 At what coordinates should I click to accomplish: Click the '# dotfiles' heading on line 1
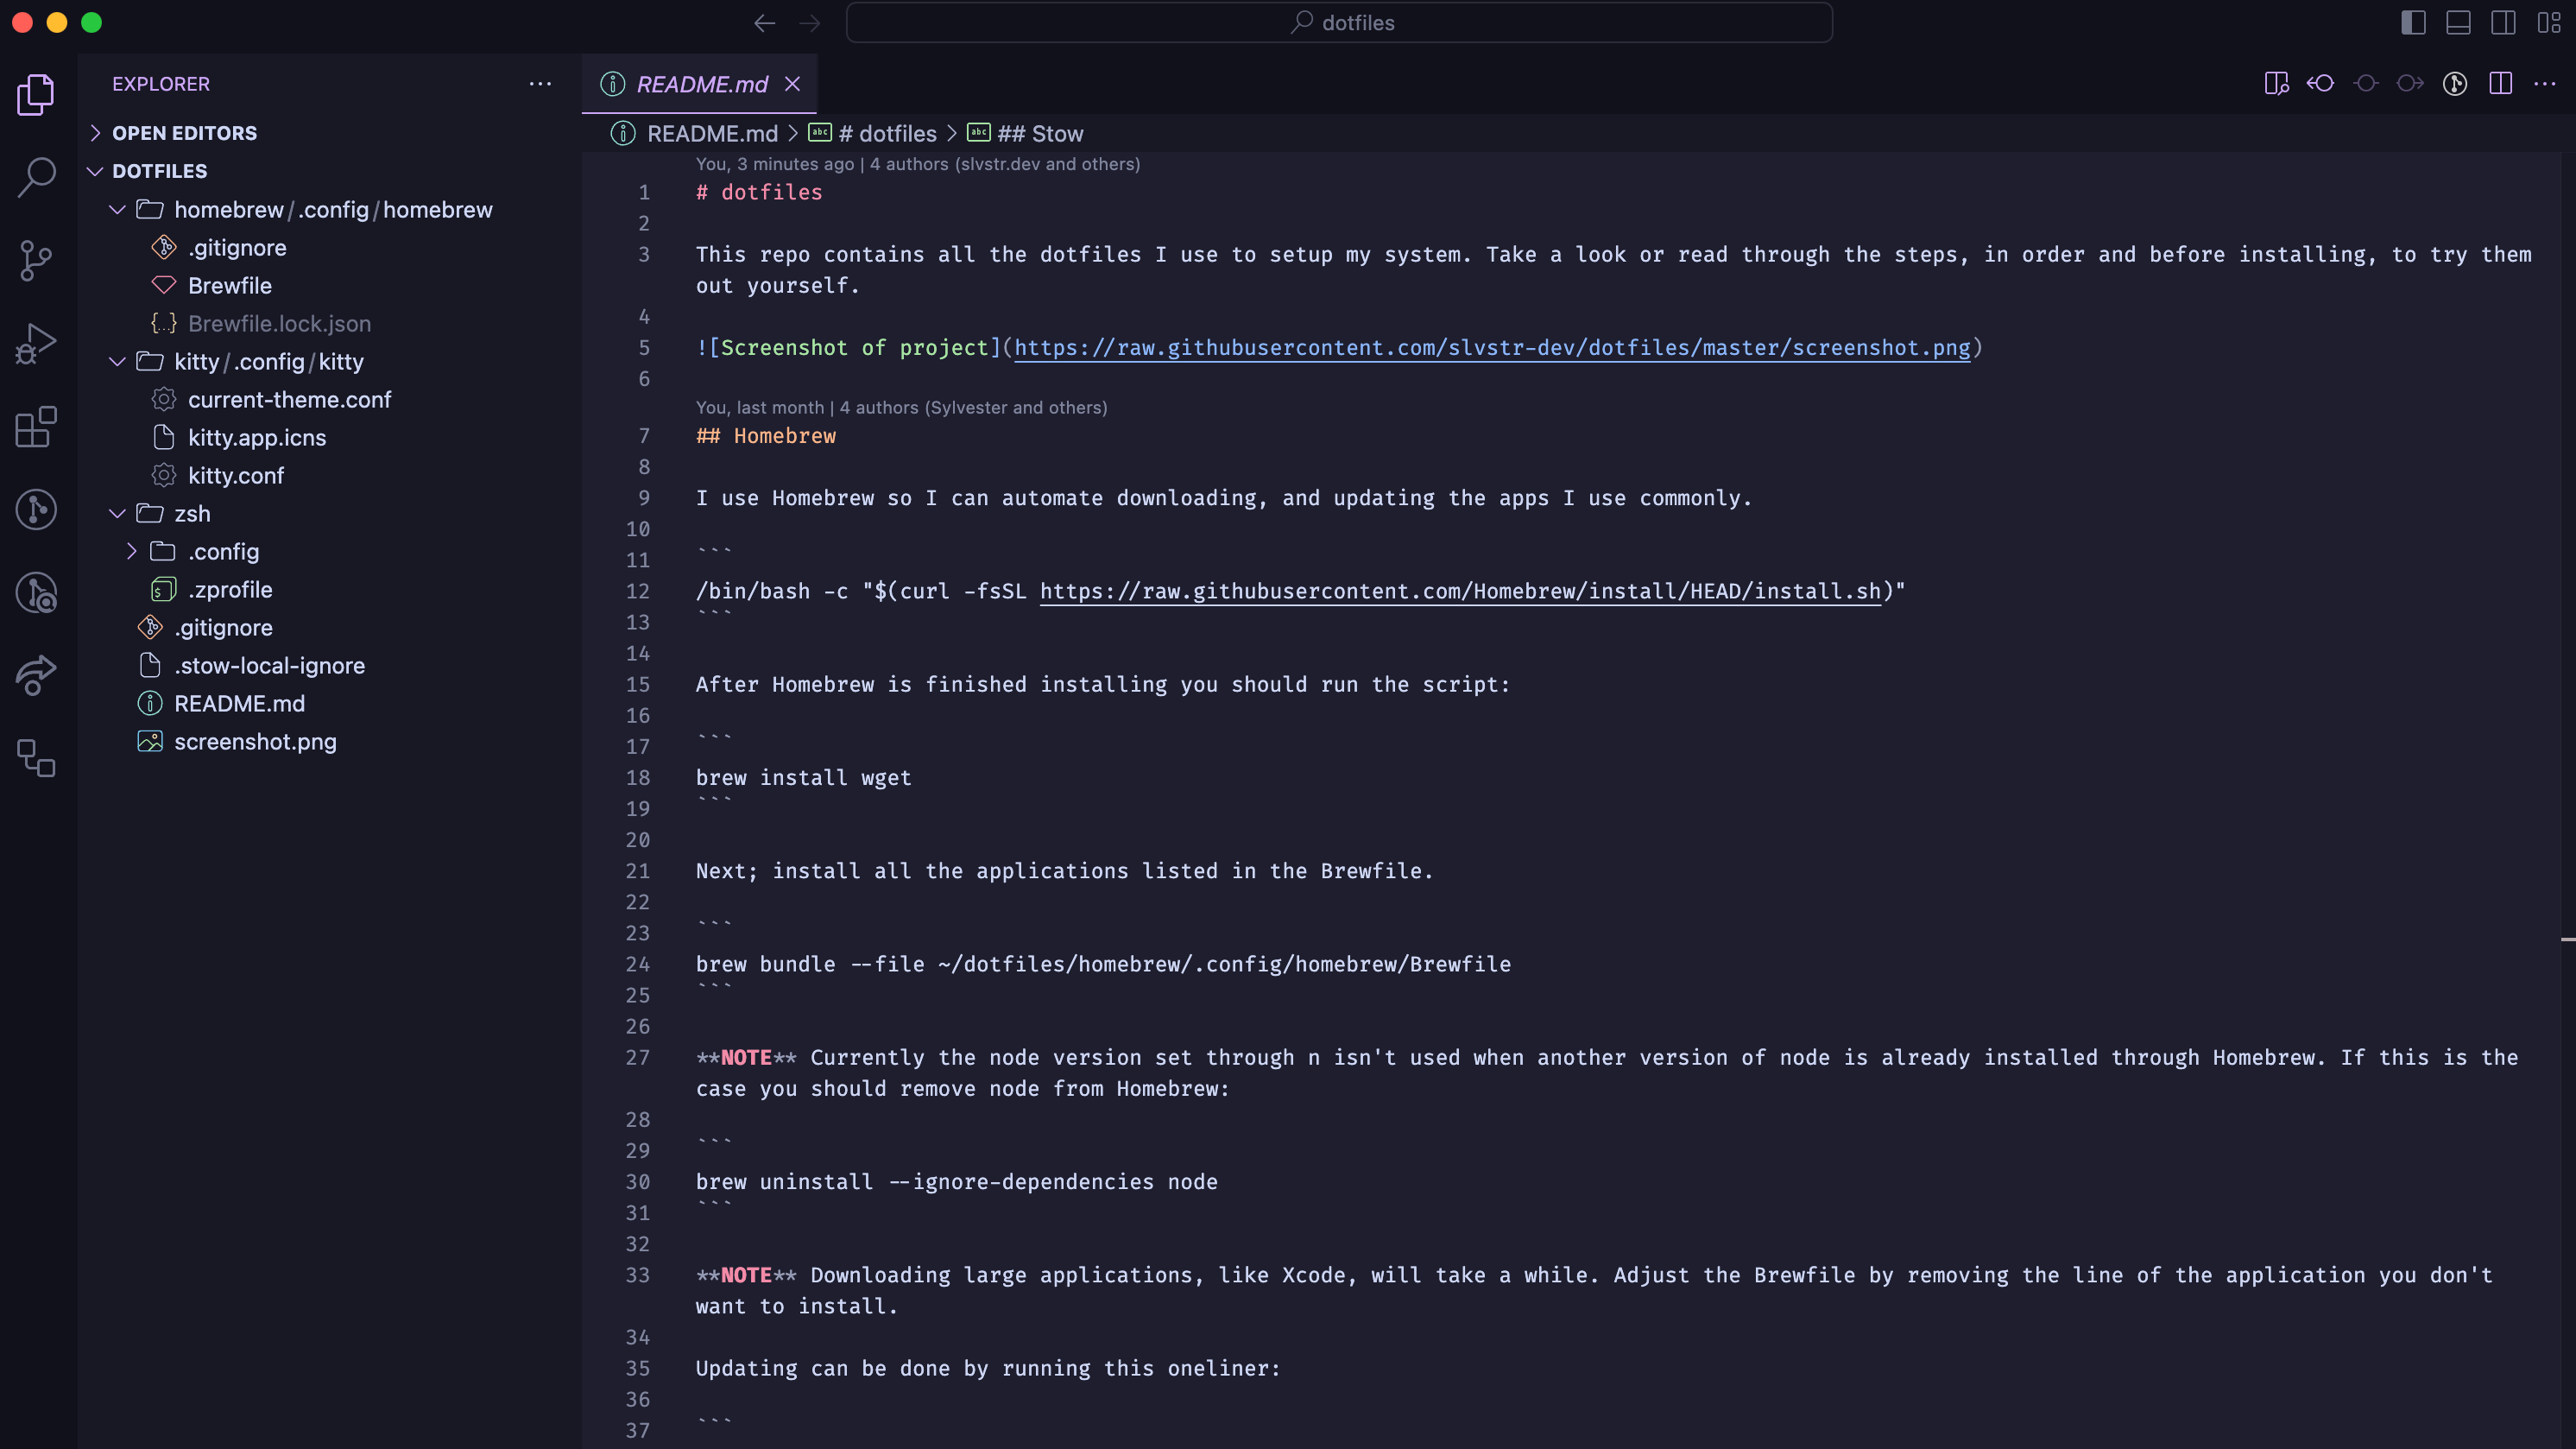coord(759,192)
